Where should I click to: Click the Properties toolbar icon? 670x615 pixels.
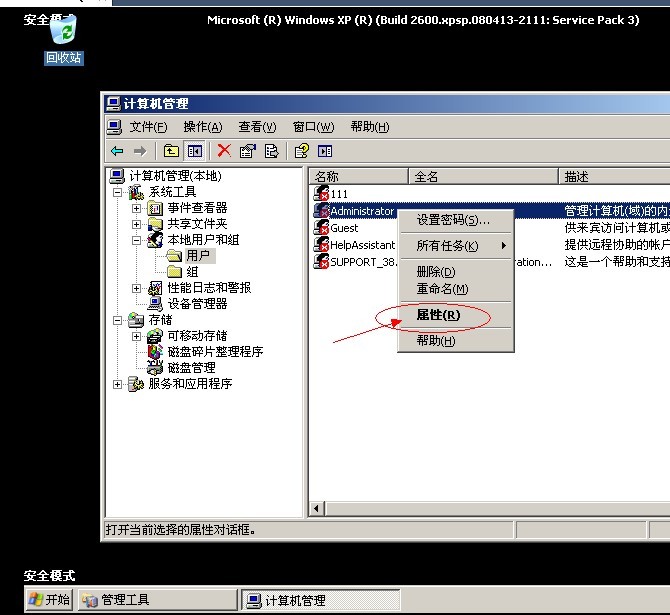click(247, 151)
